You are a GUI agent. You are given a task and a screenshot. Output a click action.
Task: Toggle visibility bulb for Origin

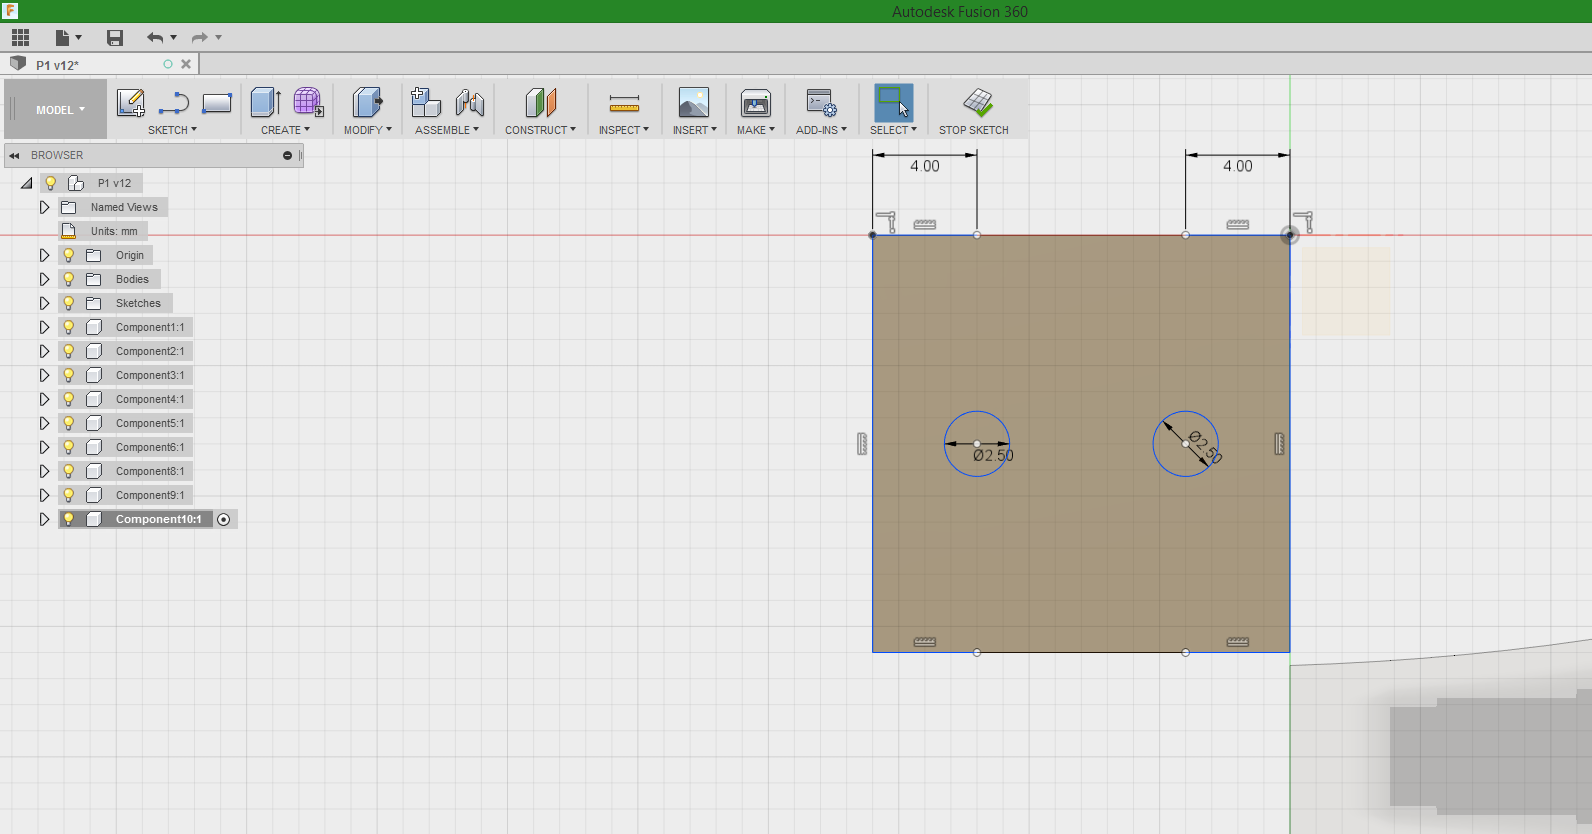tap(68, 255)
